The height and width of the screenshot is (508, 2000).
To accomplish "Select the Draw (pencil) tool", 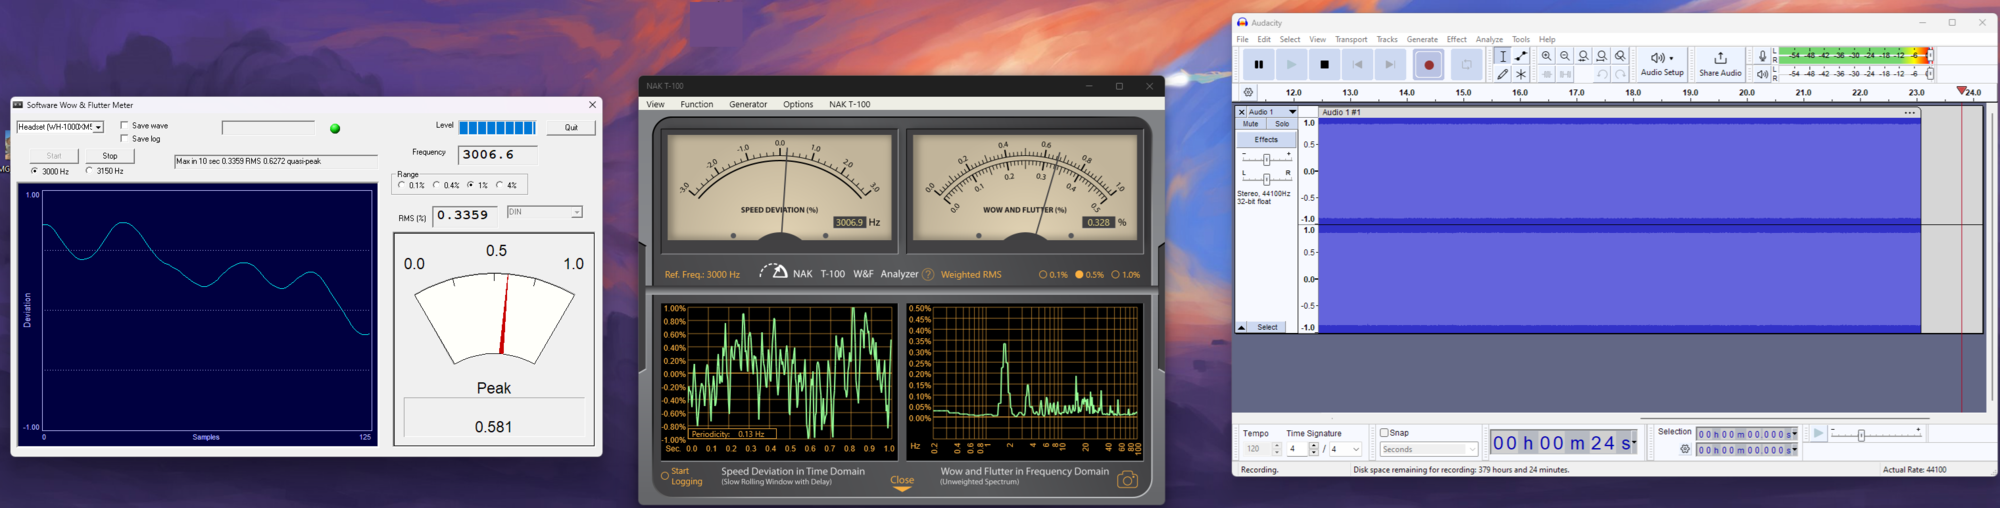I will click(x=1502, y=74).
